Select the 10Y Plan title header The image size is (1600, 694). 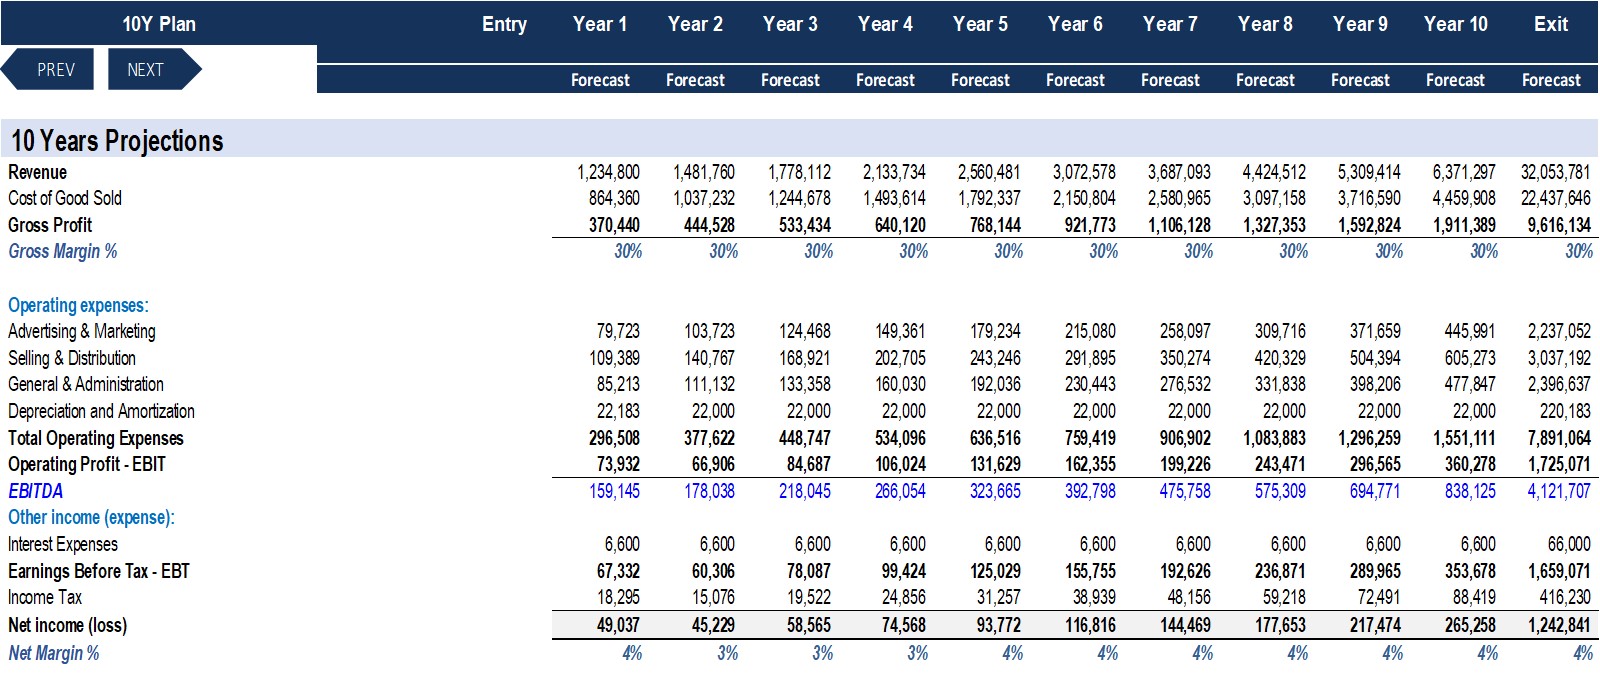[159, 24]
